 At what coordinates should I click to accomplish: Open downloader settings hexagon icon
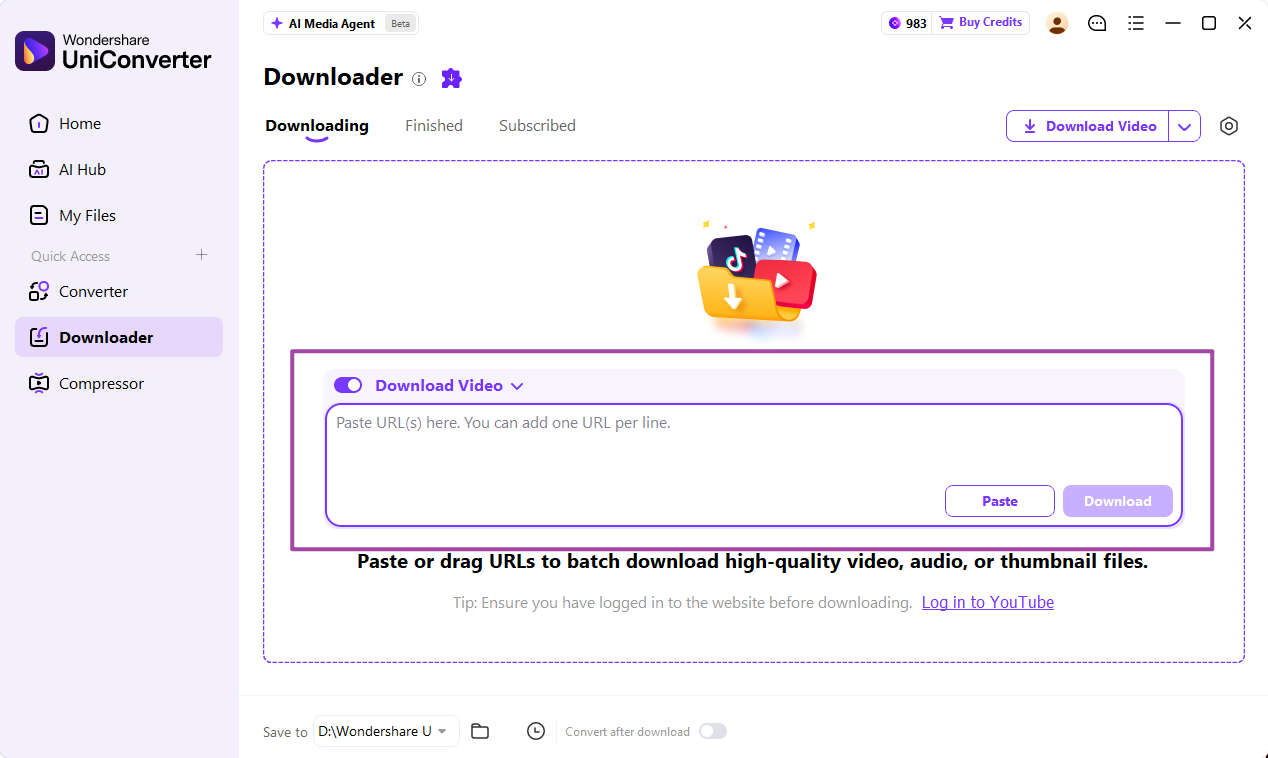pos(1229,126)
